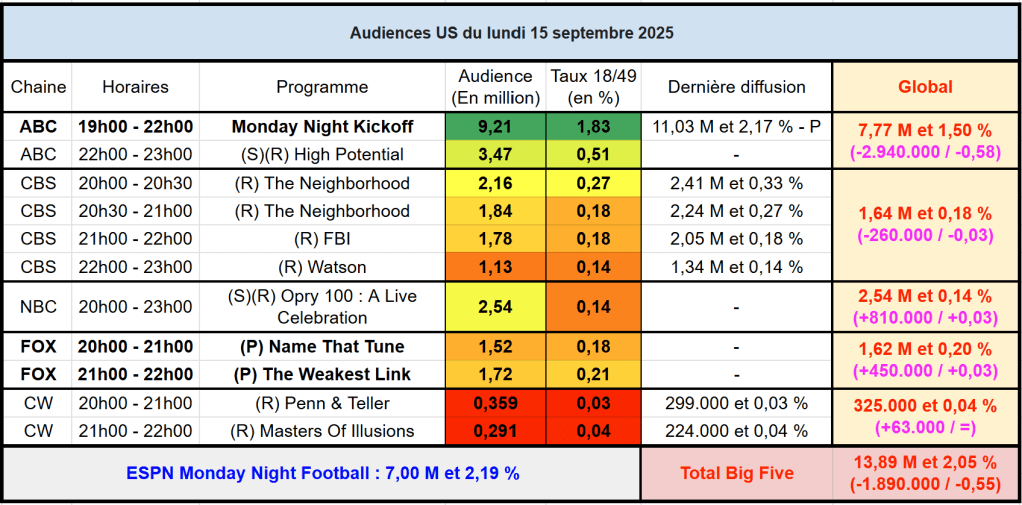1022x505 pixels.
Task: Click the 'Monday Night Kickoff' programme cell
Action: pos(322,127)
